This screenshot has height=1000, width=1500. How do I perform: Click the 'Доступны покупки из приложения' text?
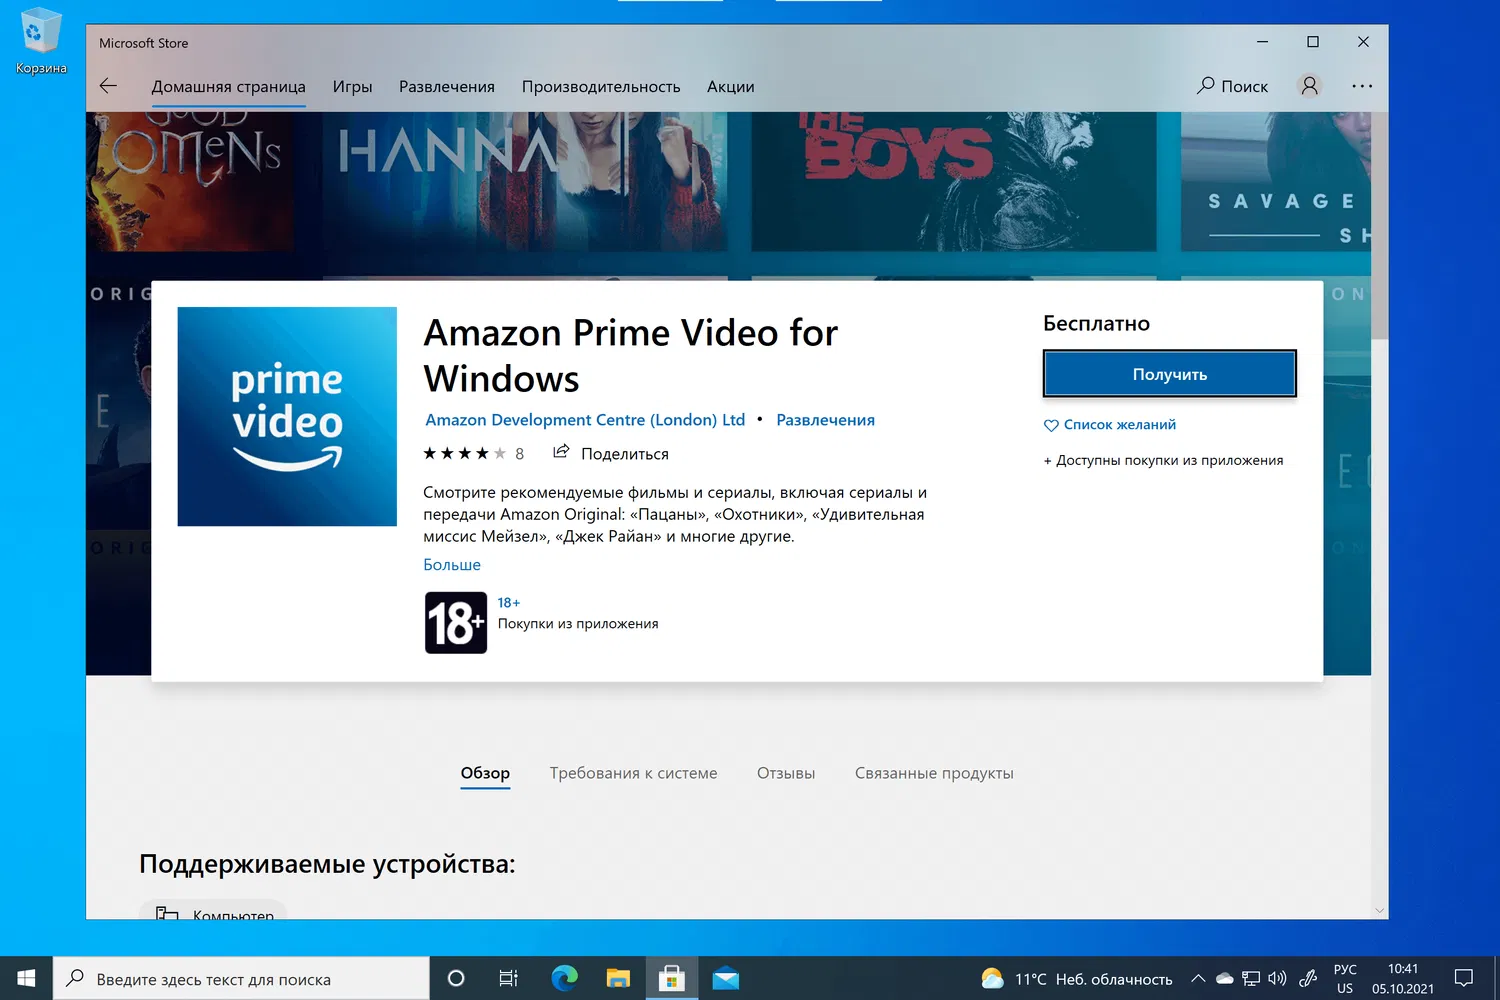click(1164, 461)
